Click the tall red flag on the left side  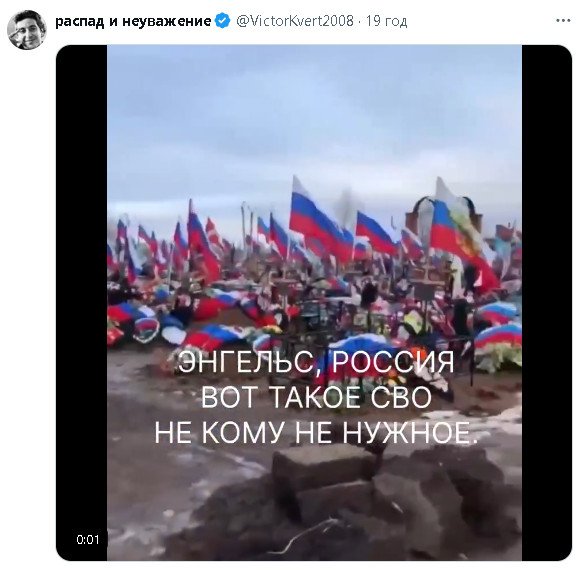click(201, 242)
